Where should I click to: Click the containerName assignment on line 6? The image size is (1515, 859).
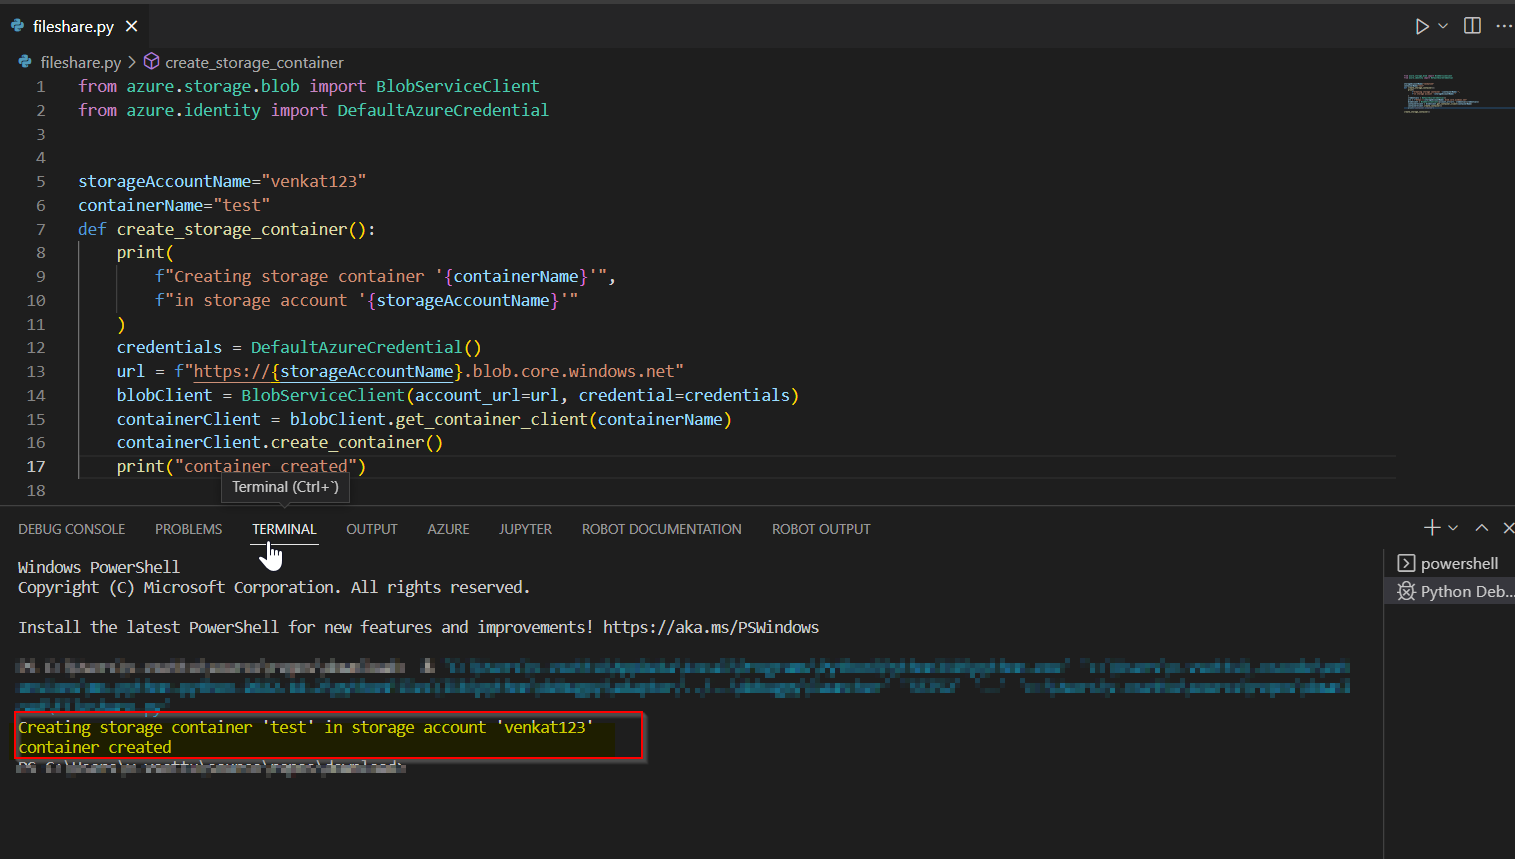point(174,205)
